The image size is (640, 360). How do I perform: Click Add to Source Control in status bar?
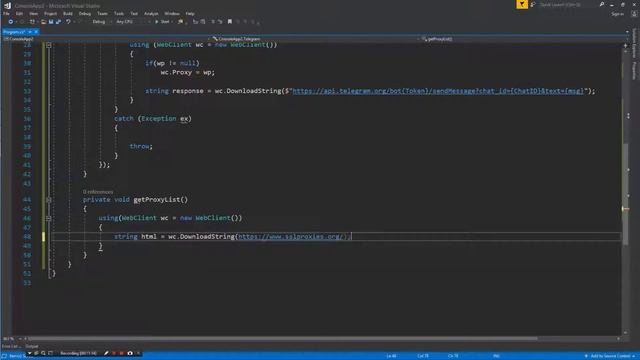click(610, 356)
